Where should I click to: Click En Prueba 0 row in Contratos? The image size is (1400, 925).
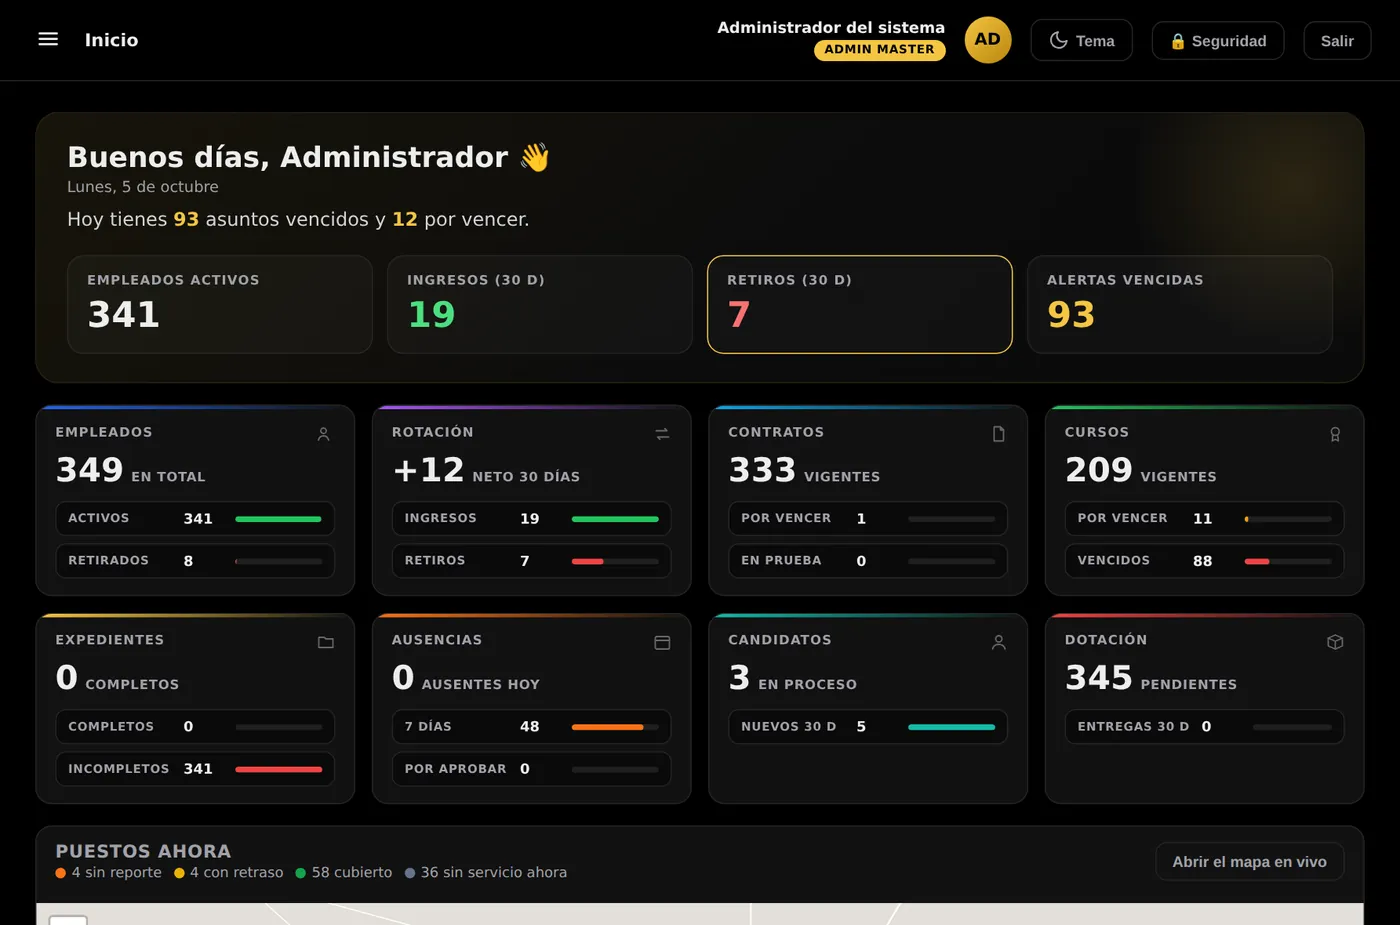click(x=868, y=560)
